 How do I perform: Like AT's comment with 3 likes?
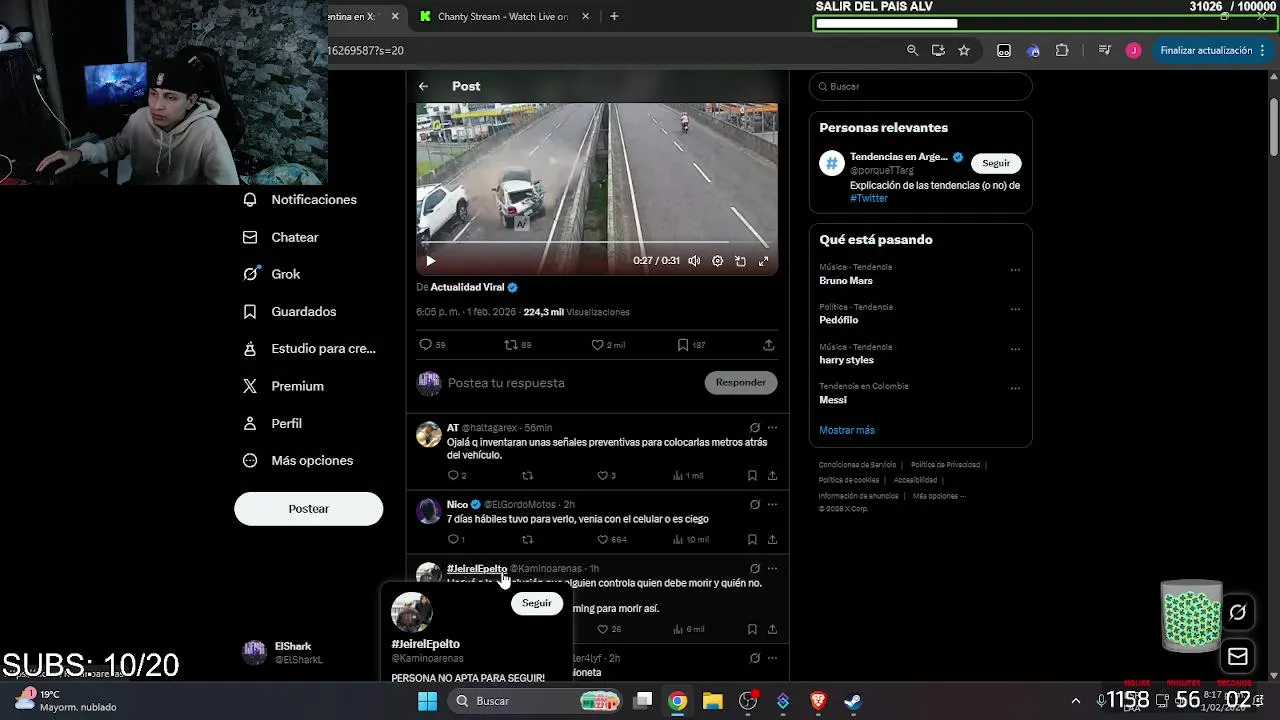pos(606,476)
